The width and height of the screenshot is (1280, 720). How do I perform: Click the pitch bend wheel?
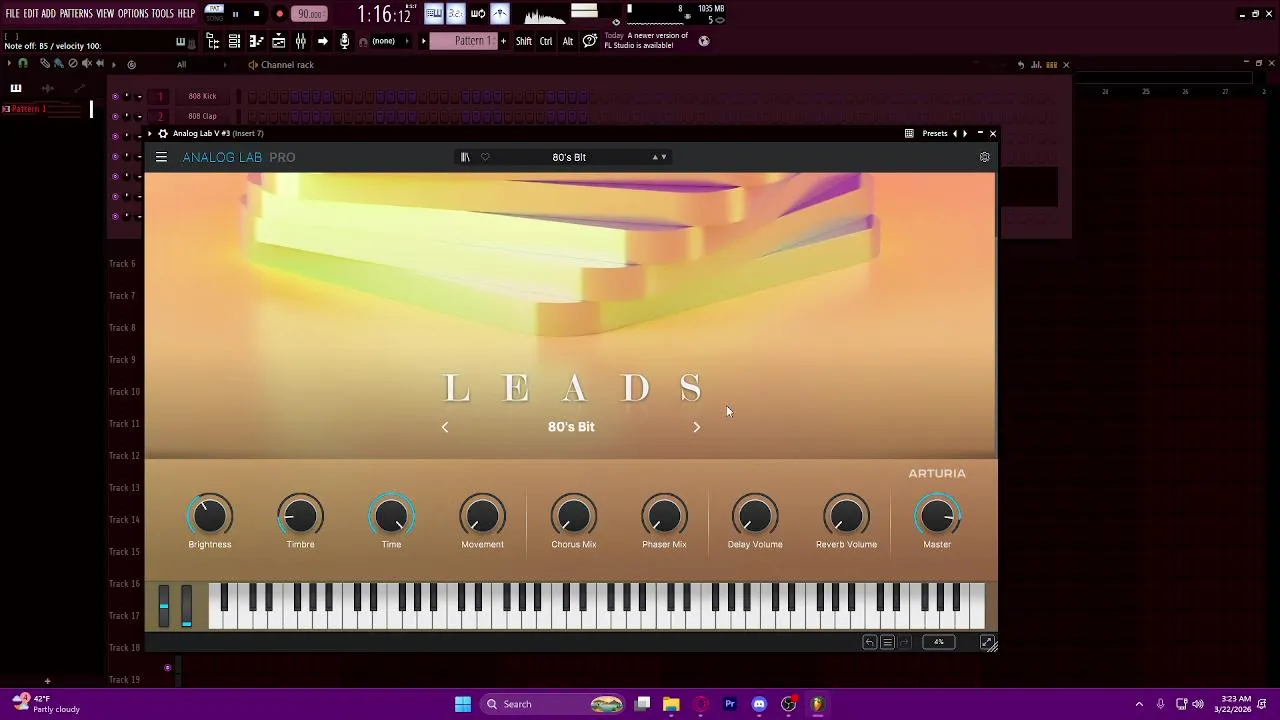coord(164,607)
